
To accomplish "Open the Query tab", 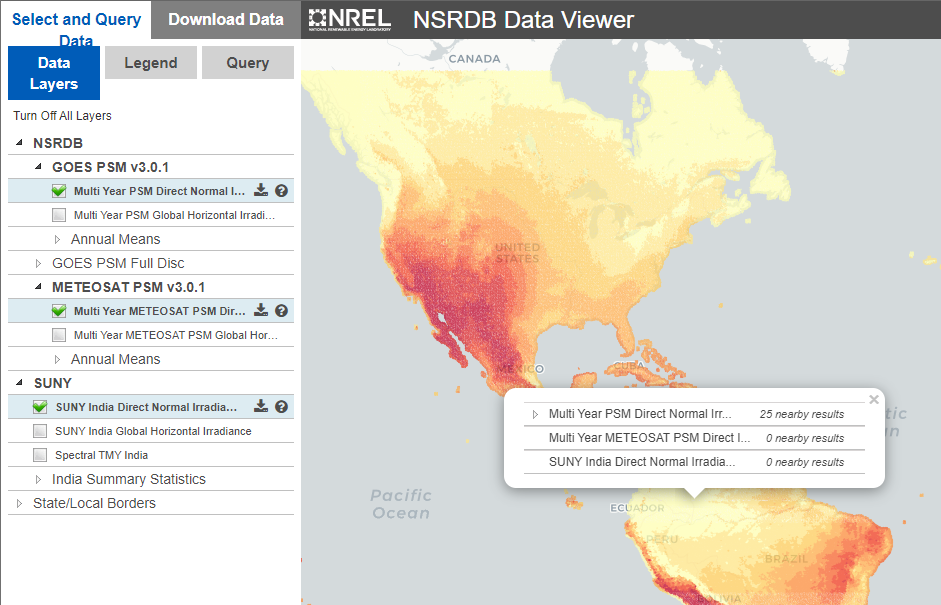I will click(247, 62).
